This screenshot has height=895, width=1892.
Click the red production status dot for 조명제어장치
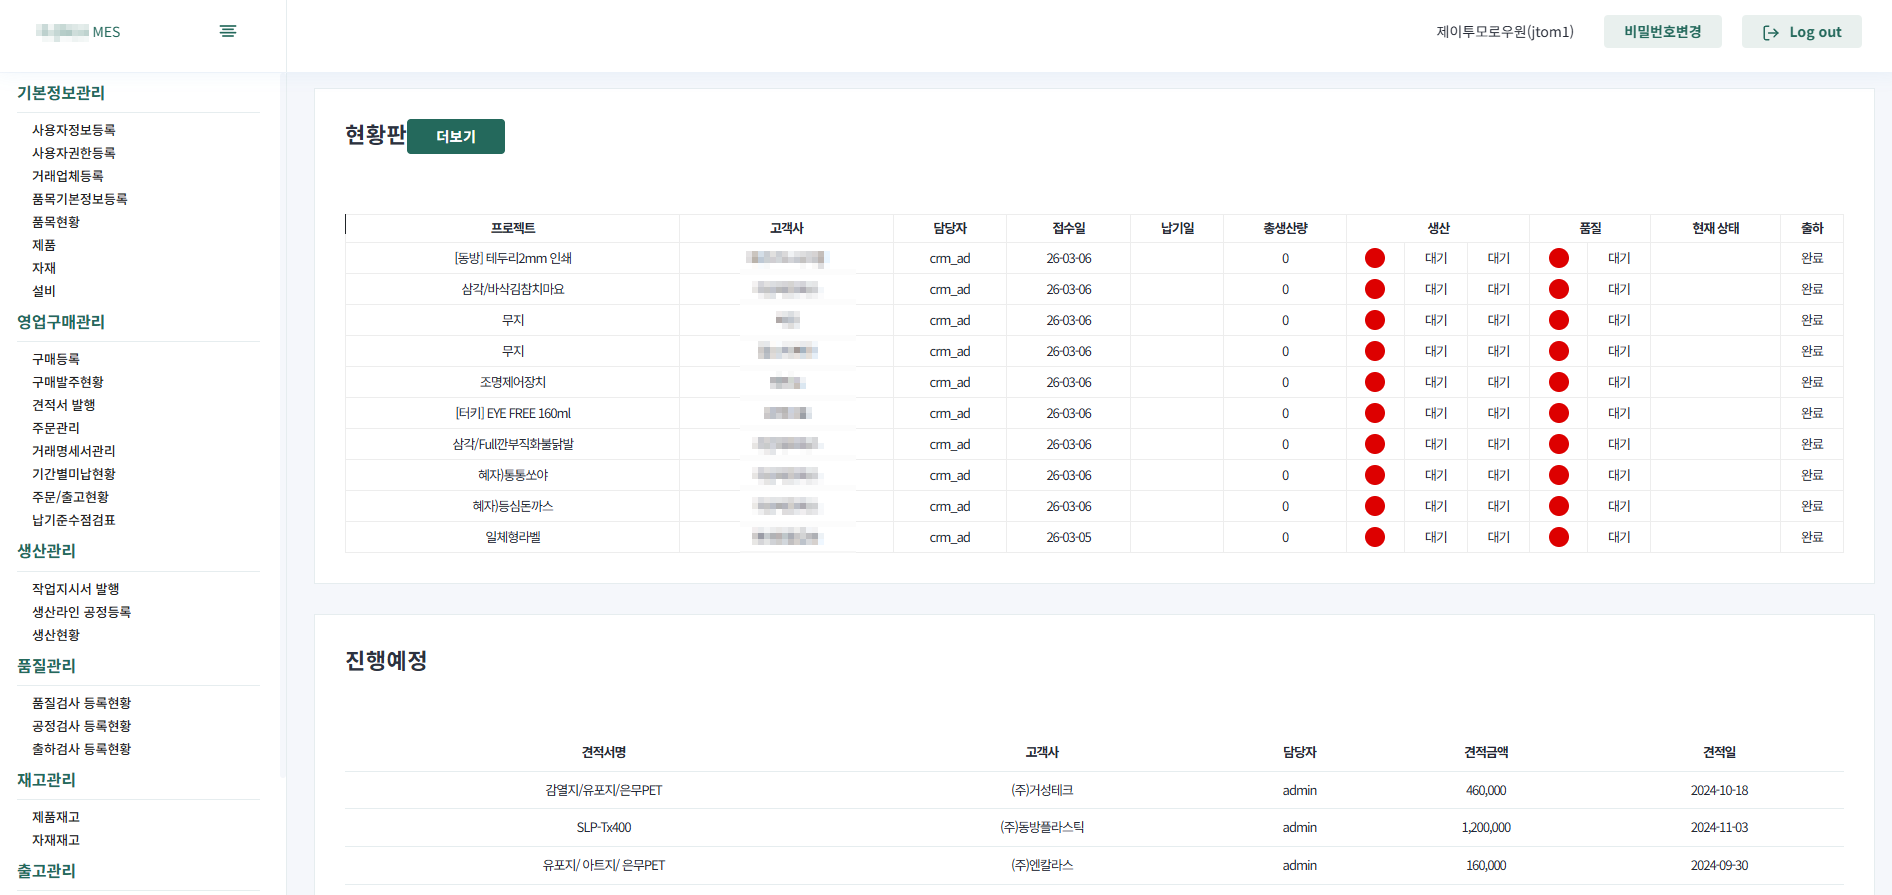pos(1375,382)
